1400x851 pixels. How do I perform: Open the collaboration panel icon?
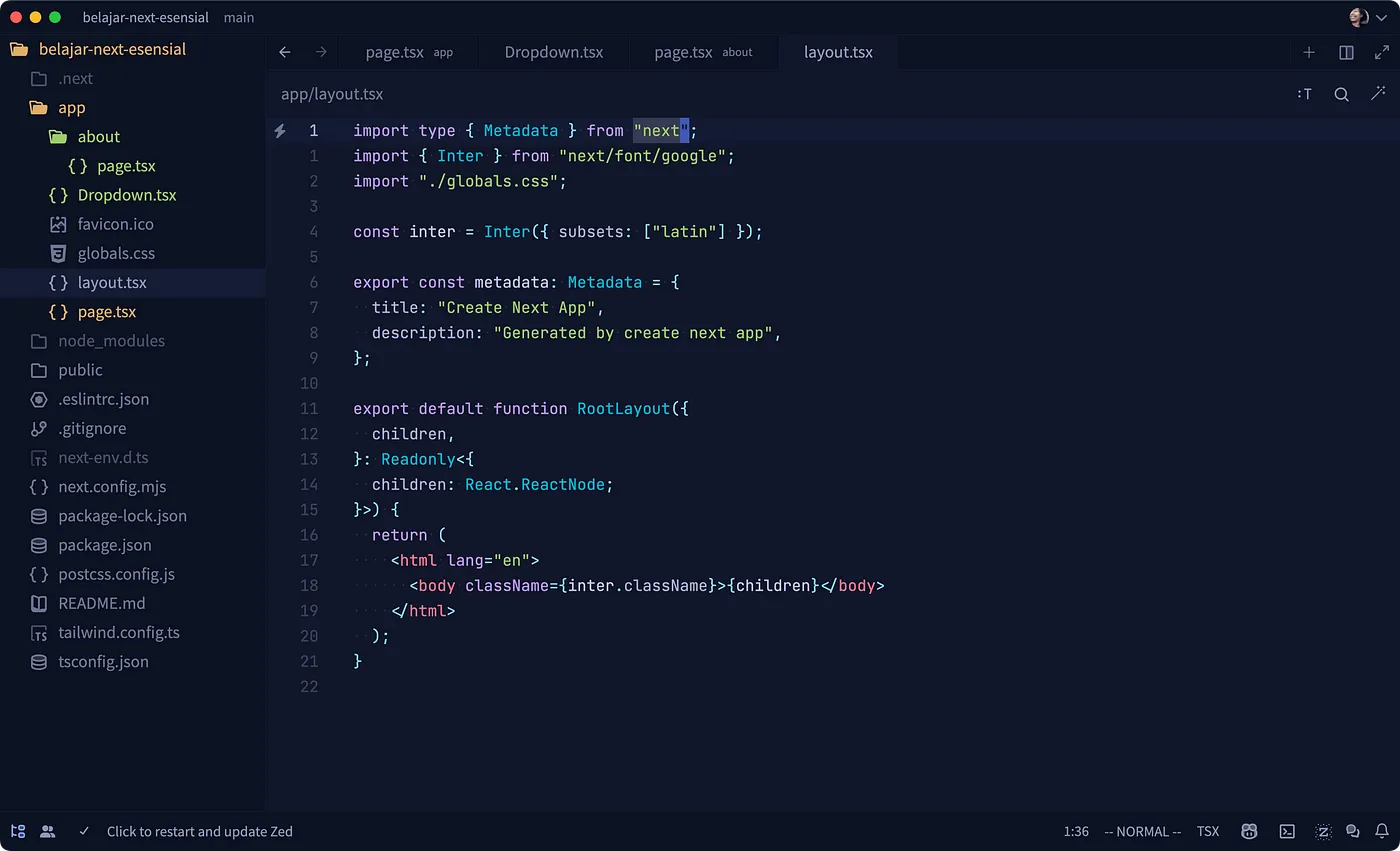pyautogui.click(x=47, y=831)
